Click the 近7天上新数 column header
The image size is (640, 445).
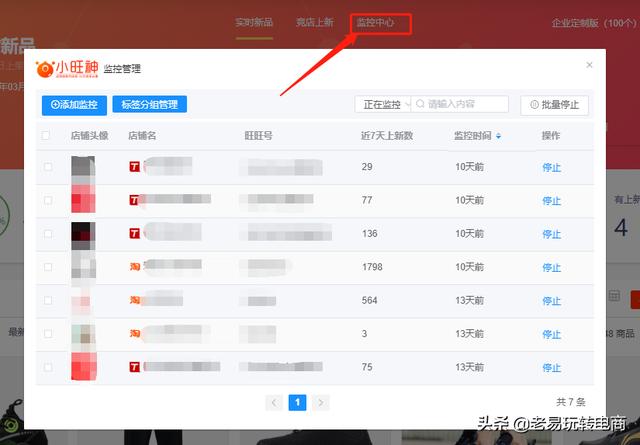pyautogui.click(x=387, y=136)
